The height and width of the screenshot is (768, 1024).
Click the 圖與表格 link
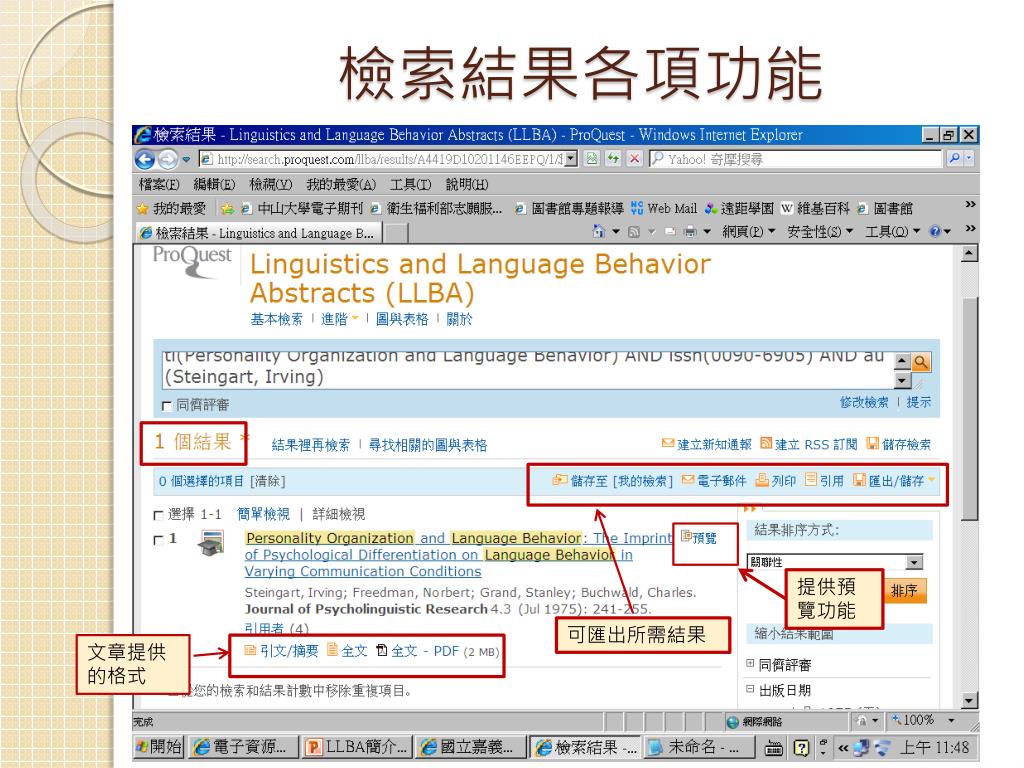tap(402, 319)
